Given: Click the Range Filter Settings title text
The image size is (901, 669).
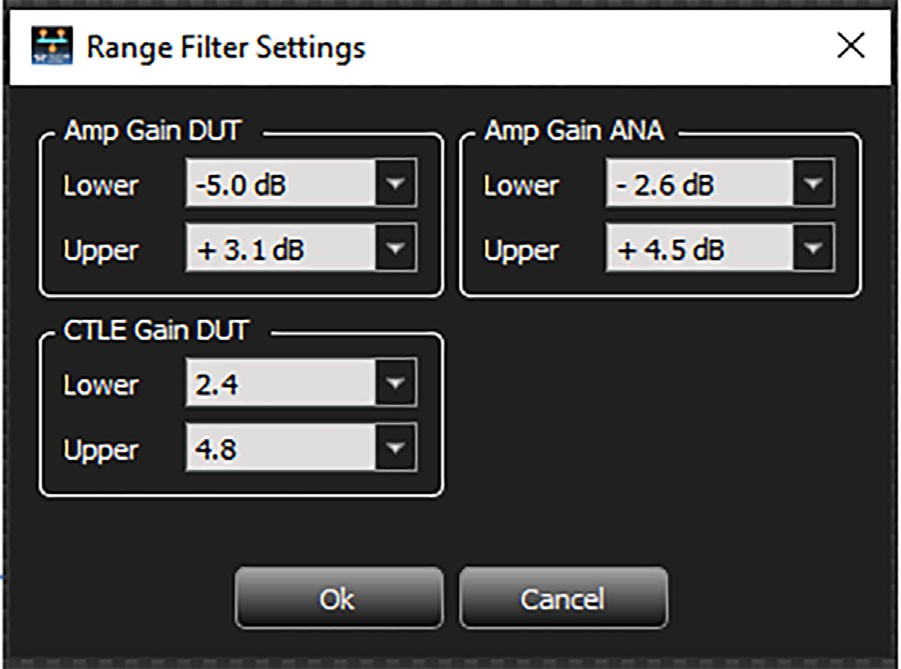Looking at the screenshot, I should coord(226,47).
